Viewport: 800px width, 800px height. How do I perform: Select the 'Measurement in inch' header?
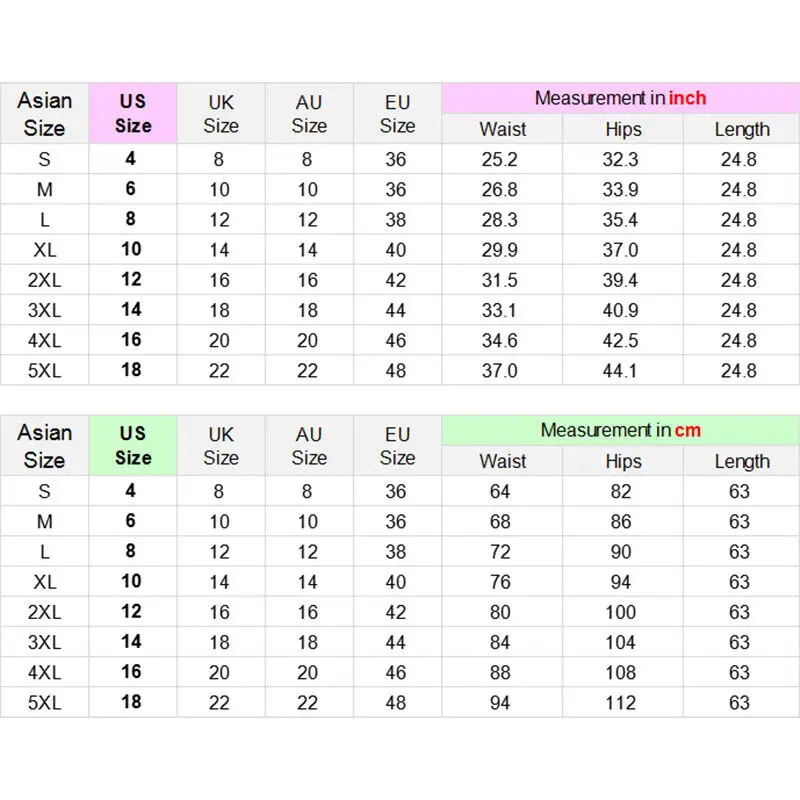point(620,98)
